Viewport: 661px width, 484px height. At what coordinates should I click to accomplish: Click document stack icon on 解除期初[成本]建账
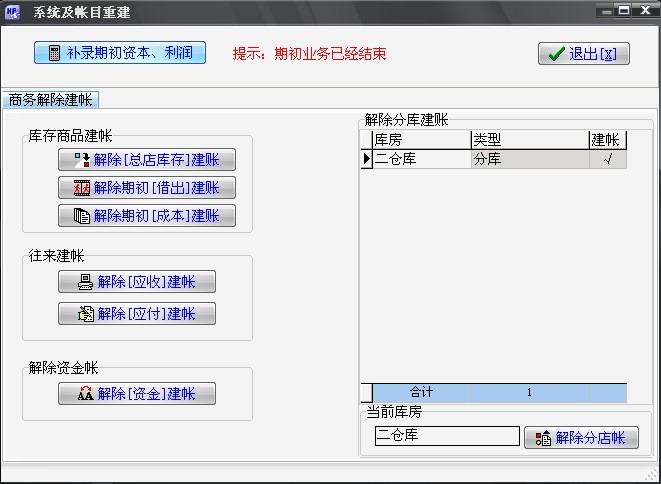point(82,216)
